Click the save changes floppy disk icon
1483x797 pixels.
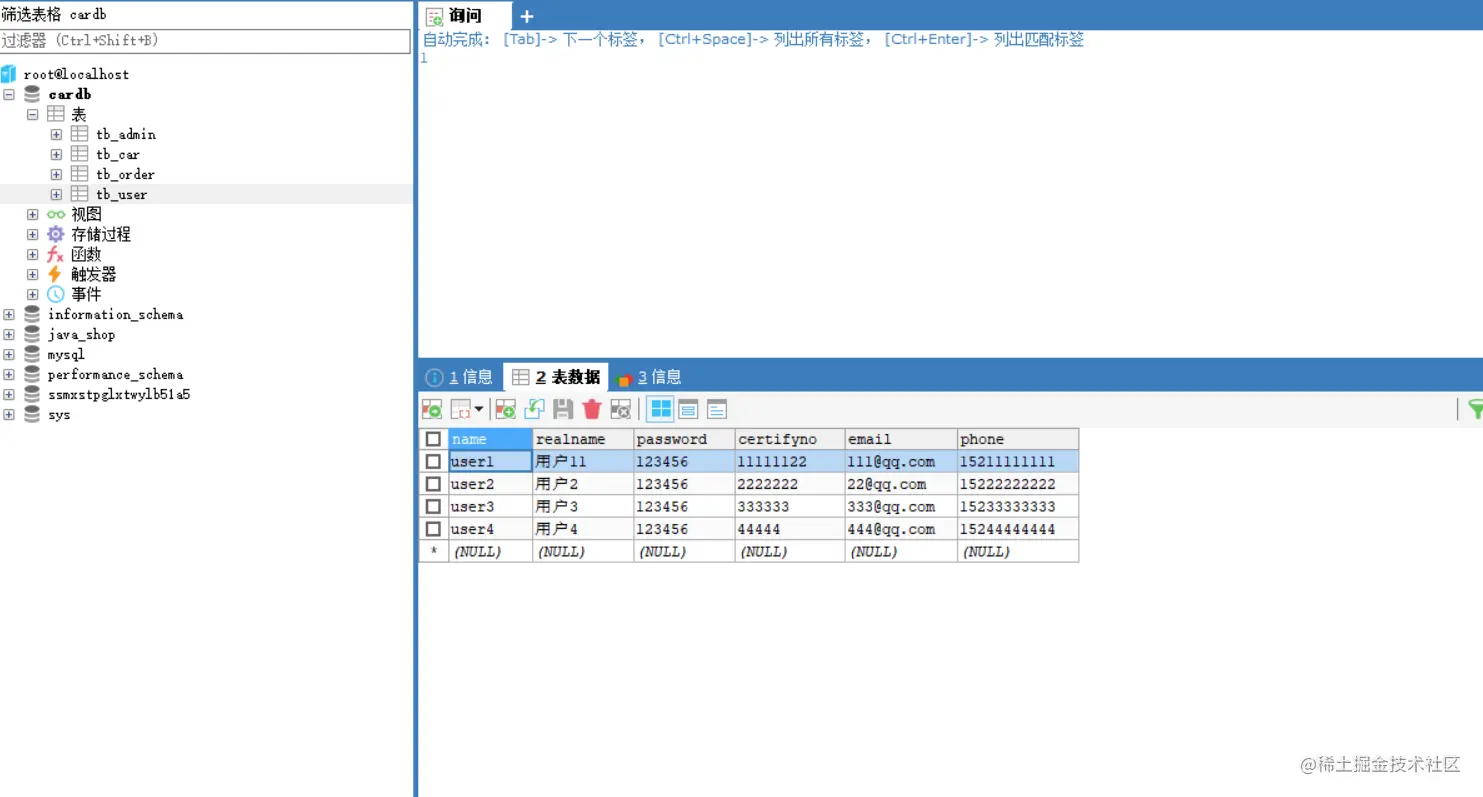click(x=563, y=409)
